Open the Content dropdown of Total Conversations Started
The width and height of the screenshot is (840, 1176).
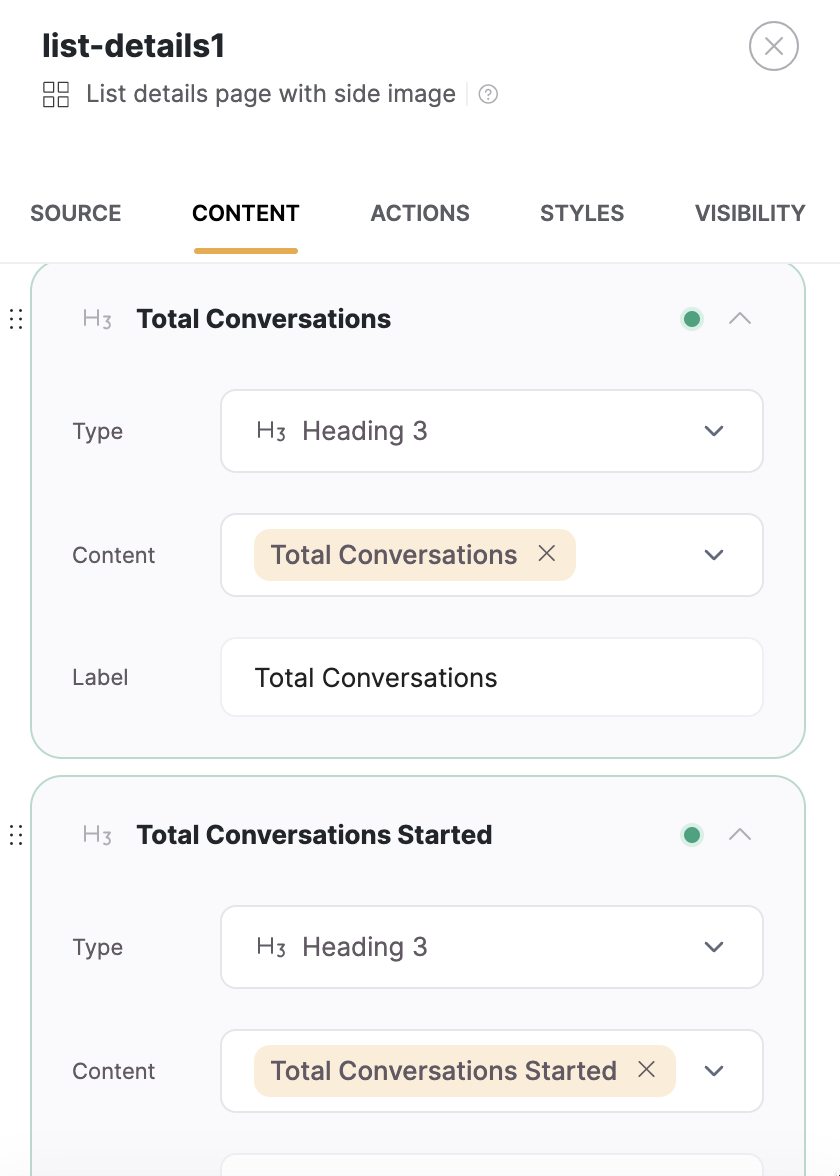(714, 1071)
